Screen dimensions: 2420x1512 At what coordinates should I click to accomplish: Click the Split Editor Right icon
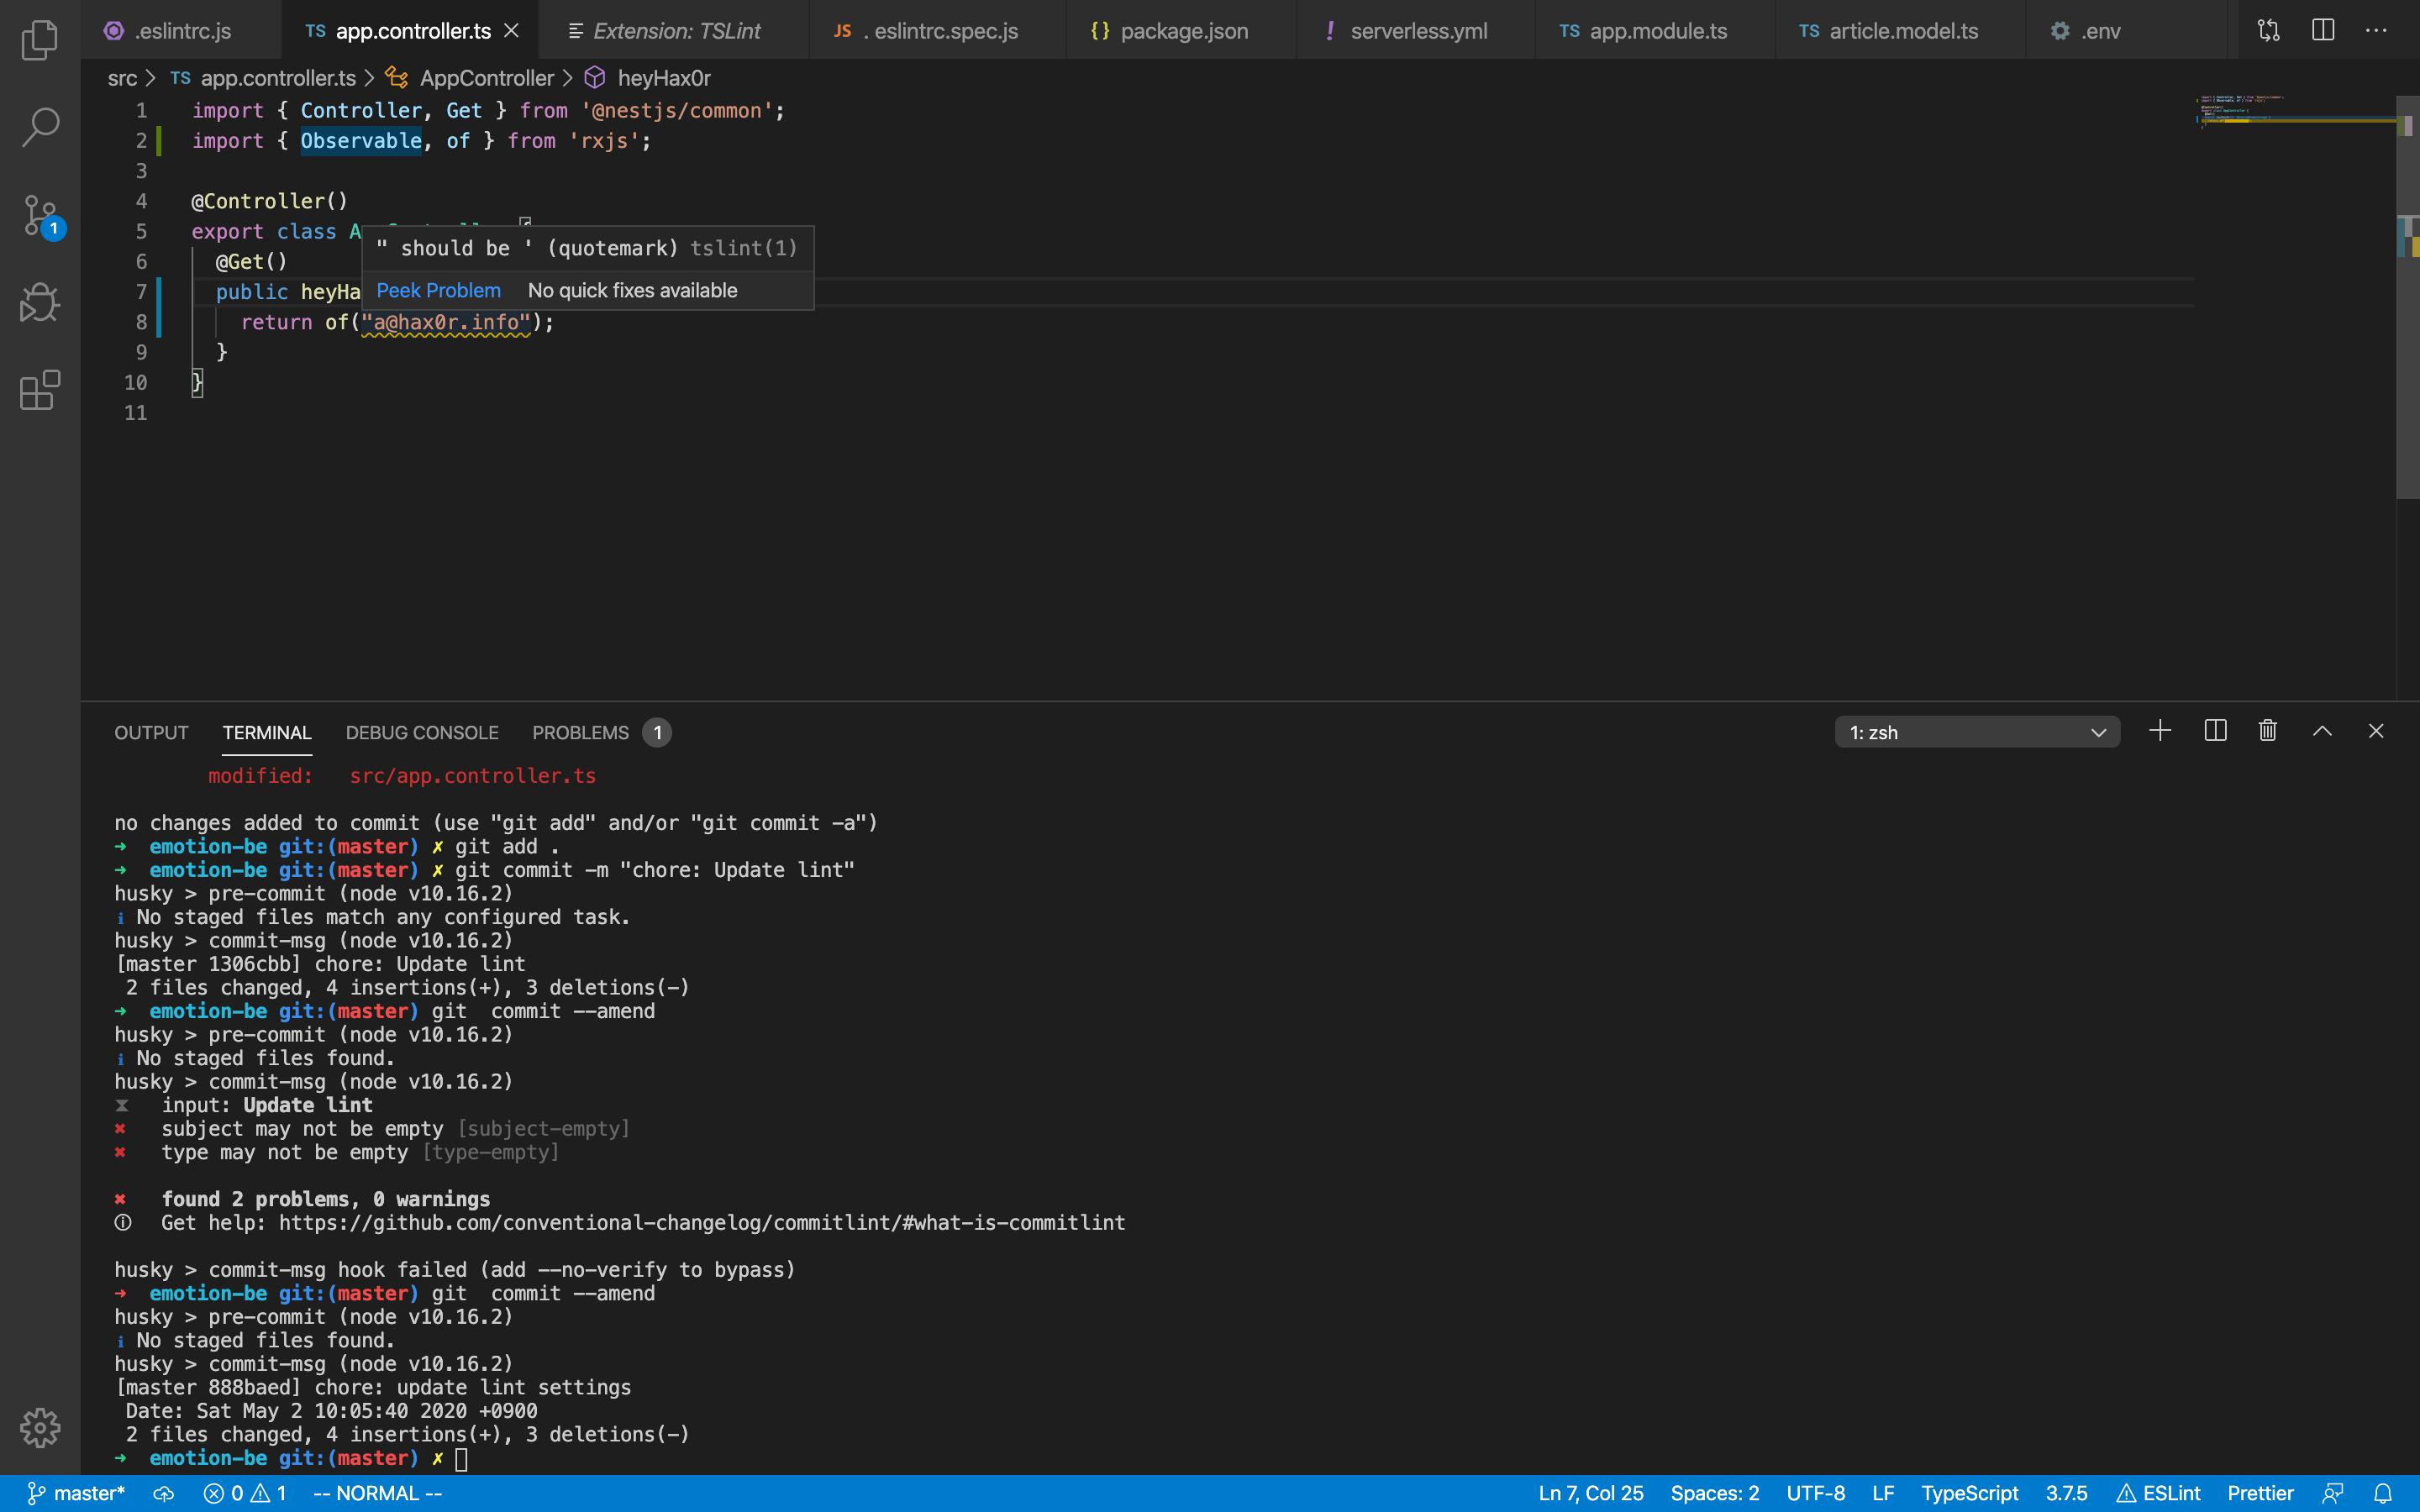(x=2322, y=31)
